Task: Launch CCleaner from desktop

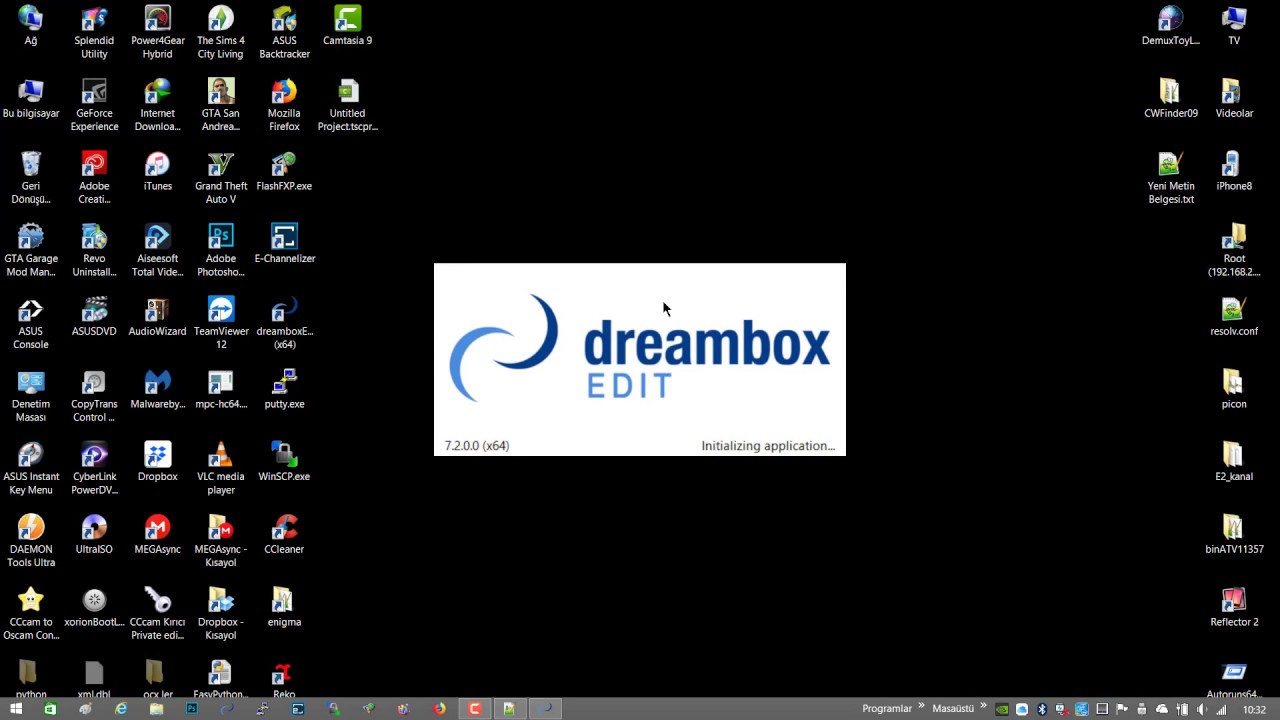Action: click(x=284, y=534)
